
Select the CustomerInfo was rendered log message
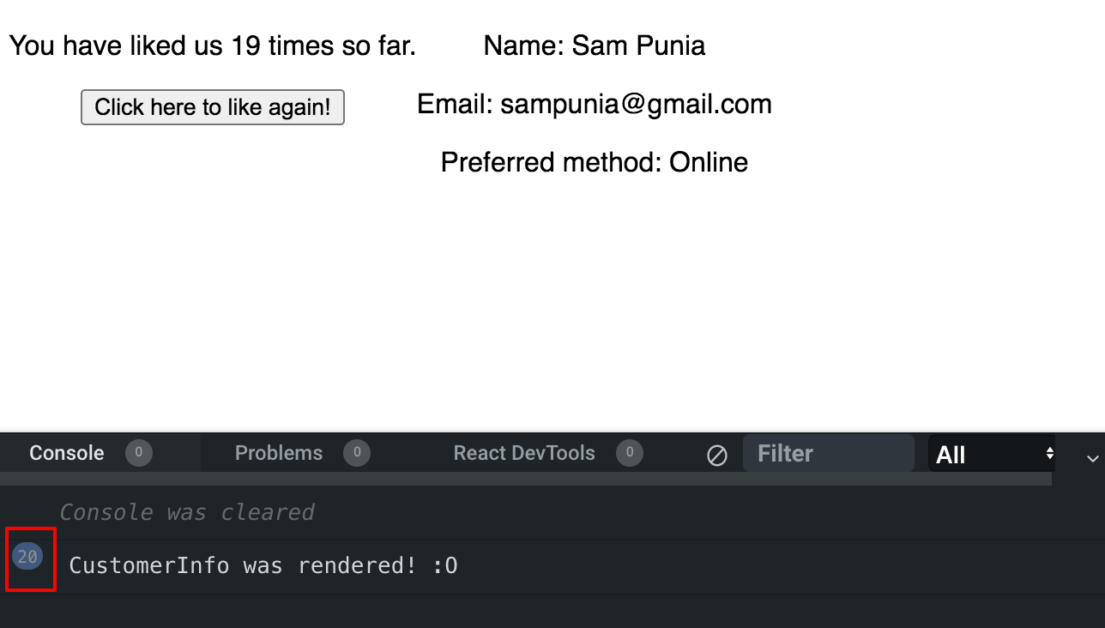(x=263, y=566)
